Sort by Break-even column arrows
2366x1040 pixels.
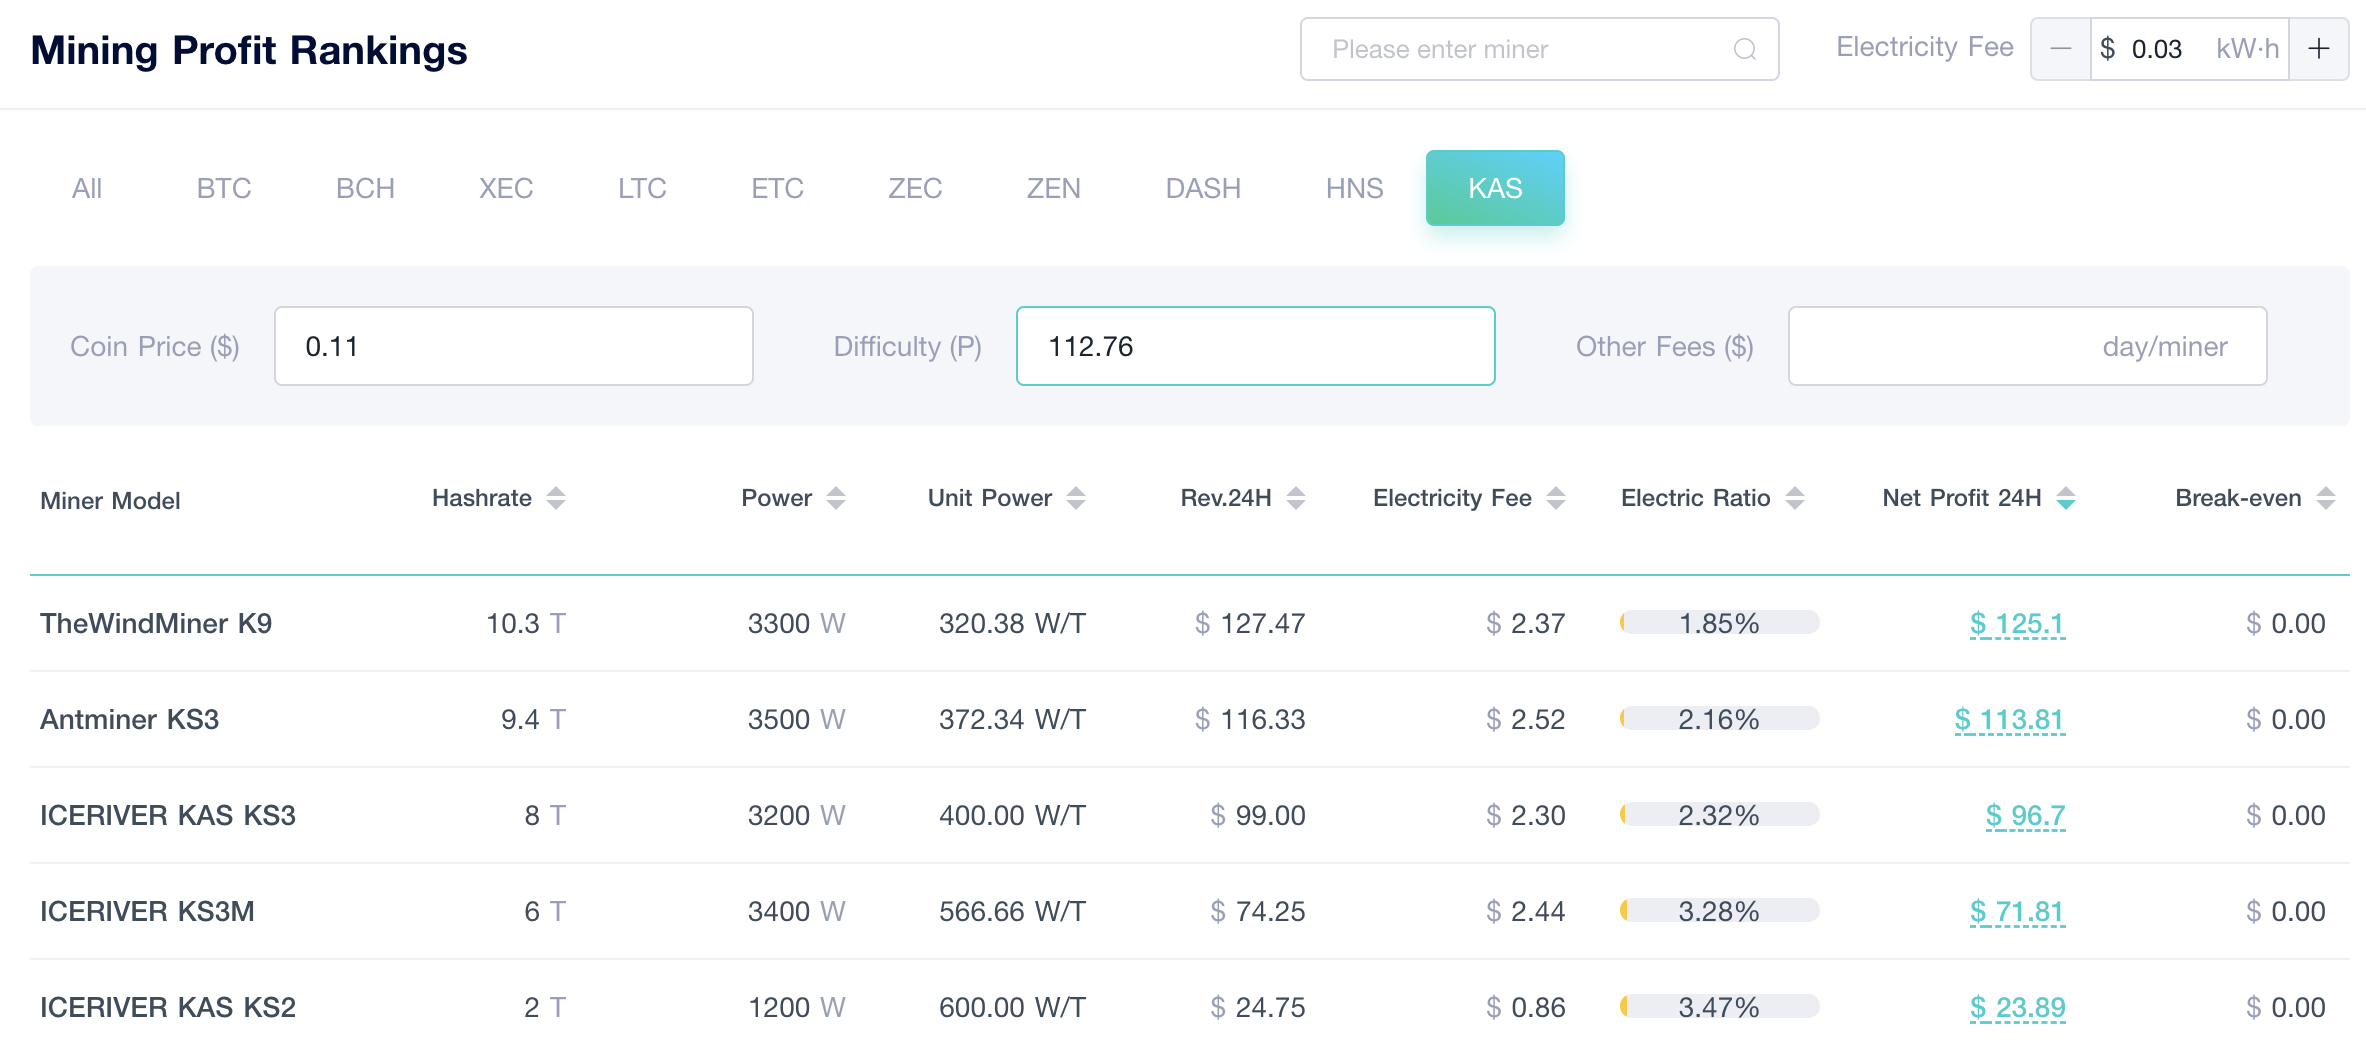2326,498
